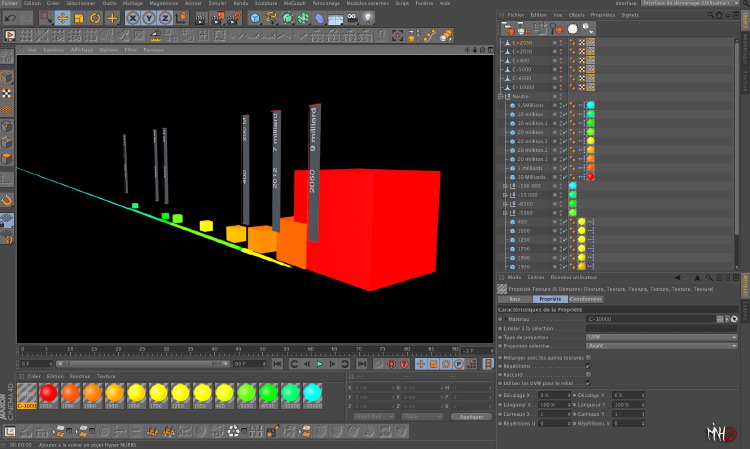
Task: Toggle the Raccord checkbox
Action: [588, 374]
